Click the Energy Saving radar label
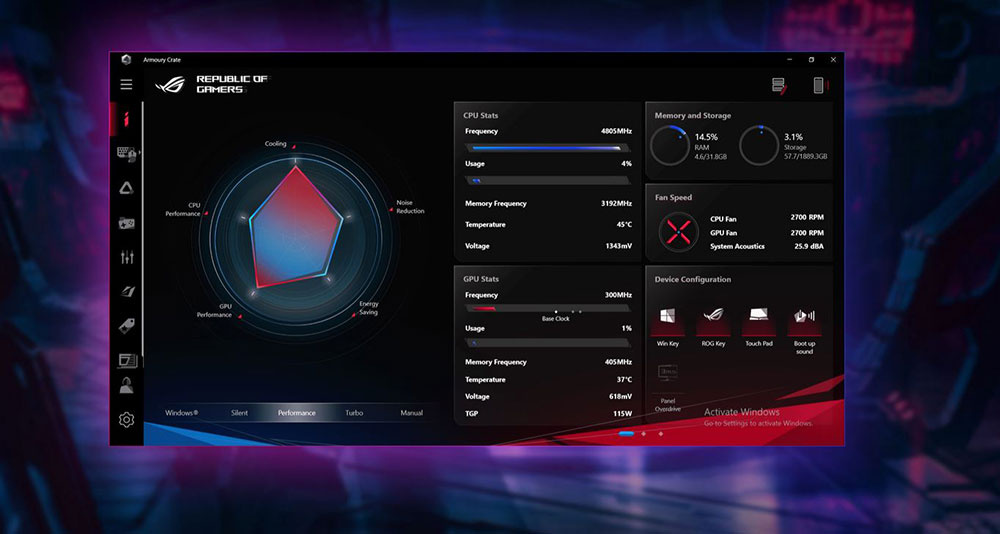 tap(369, 308)
